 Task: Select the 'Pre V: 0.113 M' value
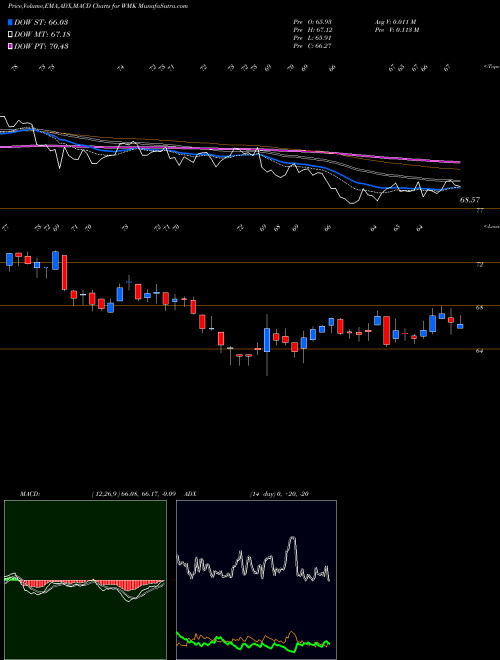[396, 30]
